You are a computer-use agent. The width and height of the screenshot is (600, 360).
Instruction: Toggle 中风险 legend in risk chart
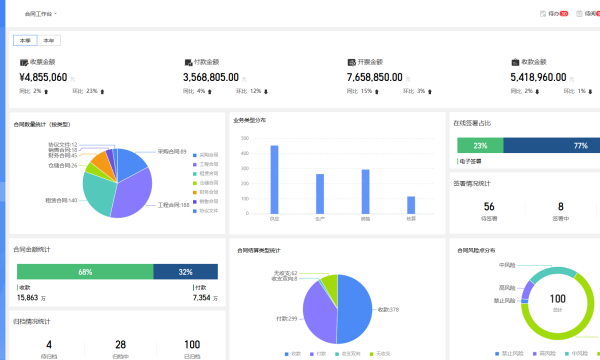[x=576, y=353]
